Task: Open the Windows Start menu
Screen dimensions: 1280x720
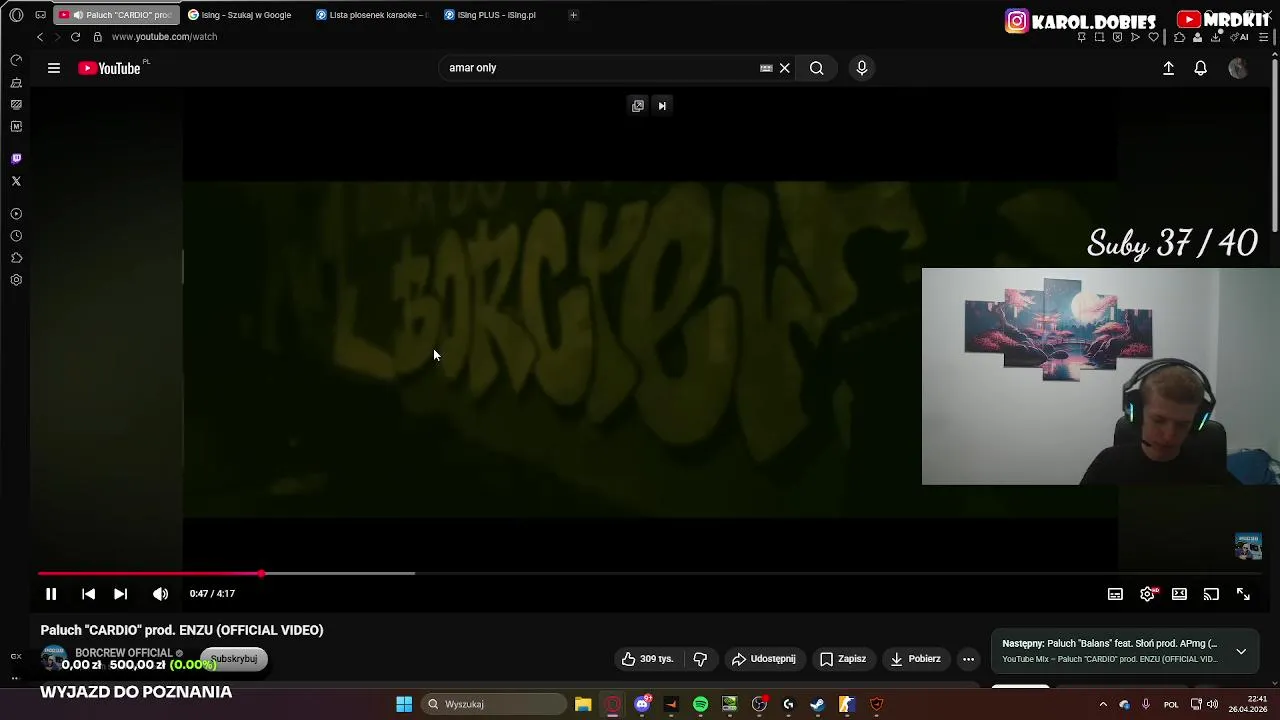Action: point(404,704)
